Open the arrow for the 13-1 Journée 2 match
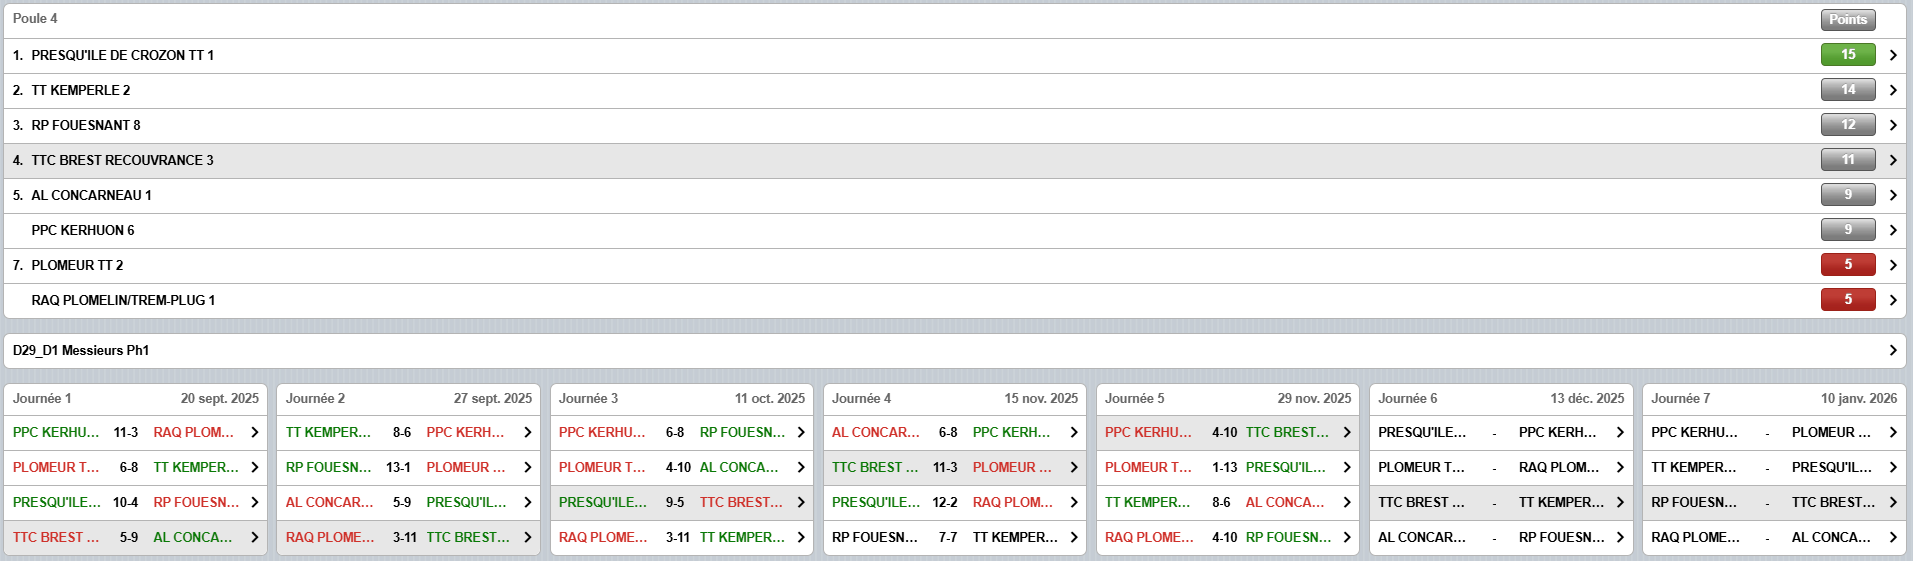Image resolution: width=1913 pixels, height=561 pixels. pos(527,467)
